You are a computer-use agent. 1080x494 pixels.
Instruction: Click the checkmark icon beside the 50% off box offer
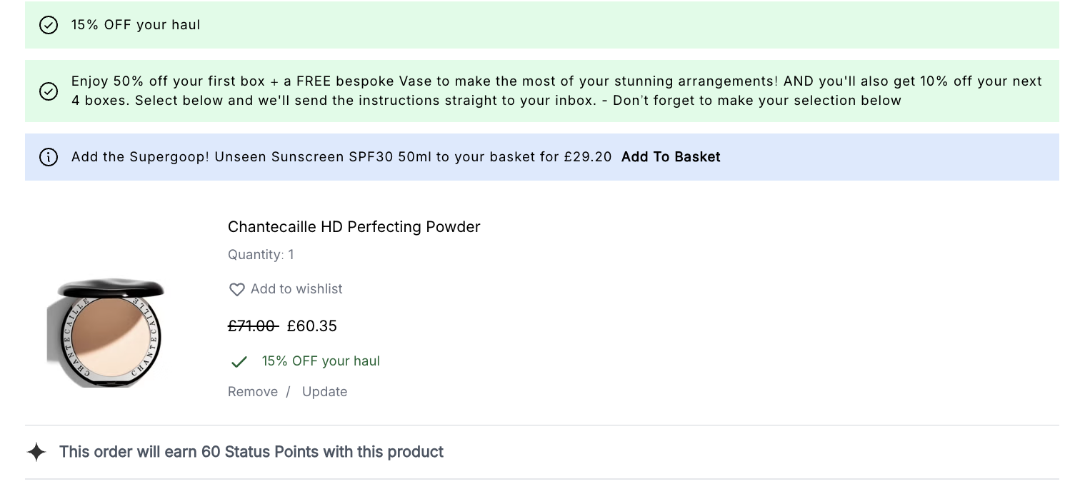click(48, 91)
